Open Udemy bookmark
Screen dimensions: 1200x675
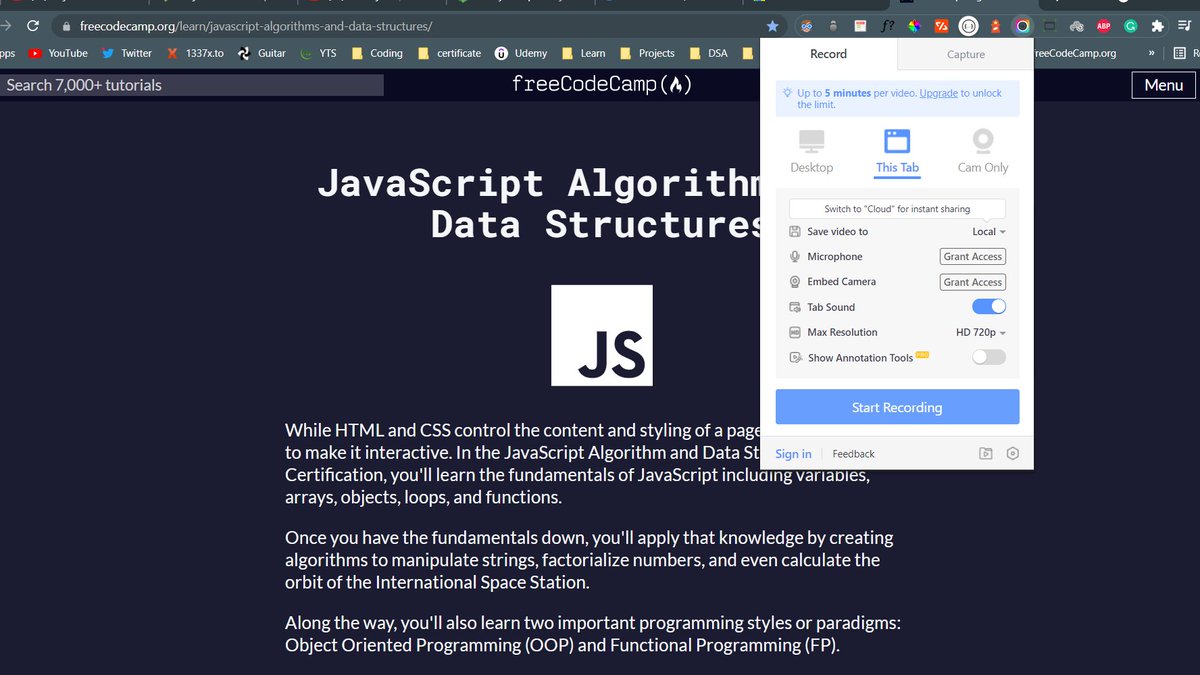point(521,53)
